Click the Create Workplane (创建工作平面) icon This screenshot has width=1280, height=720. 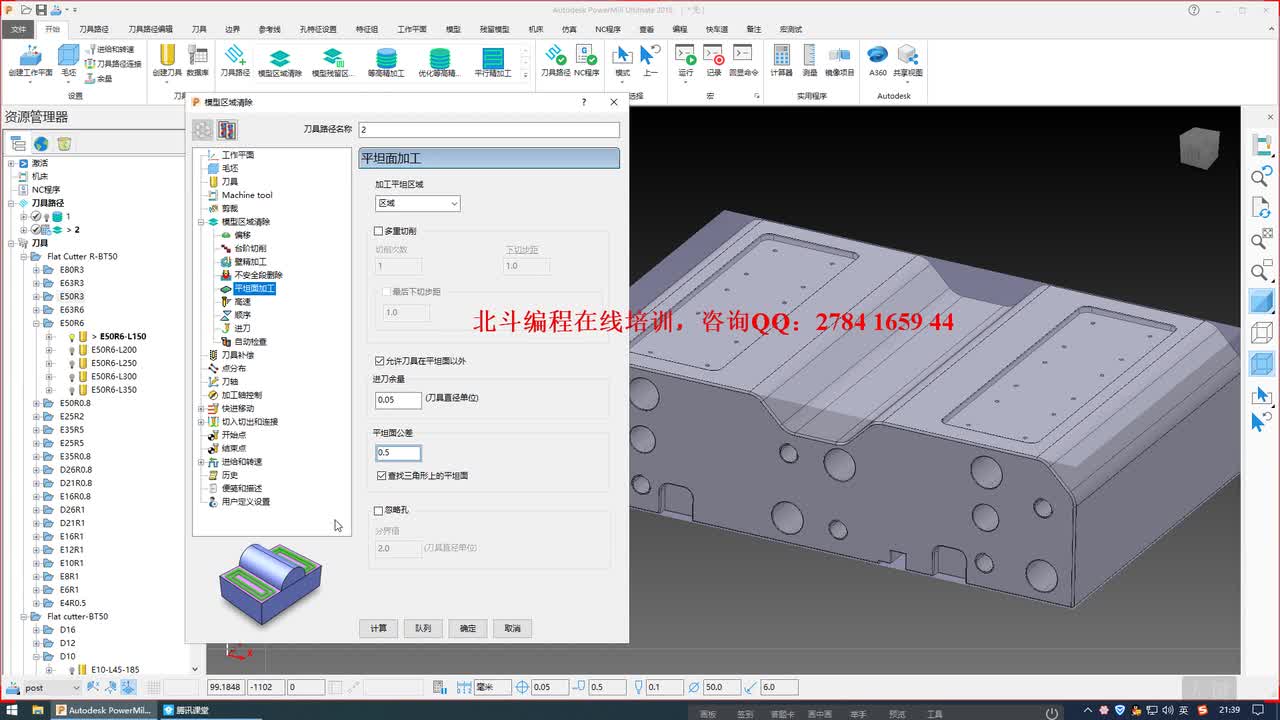click(x=30, y=60)
